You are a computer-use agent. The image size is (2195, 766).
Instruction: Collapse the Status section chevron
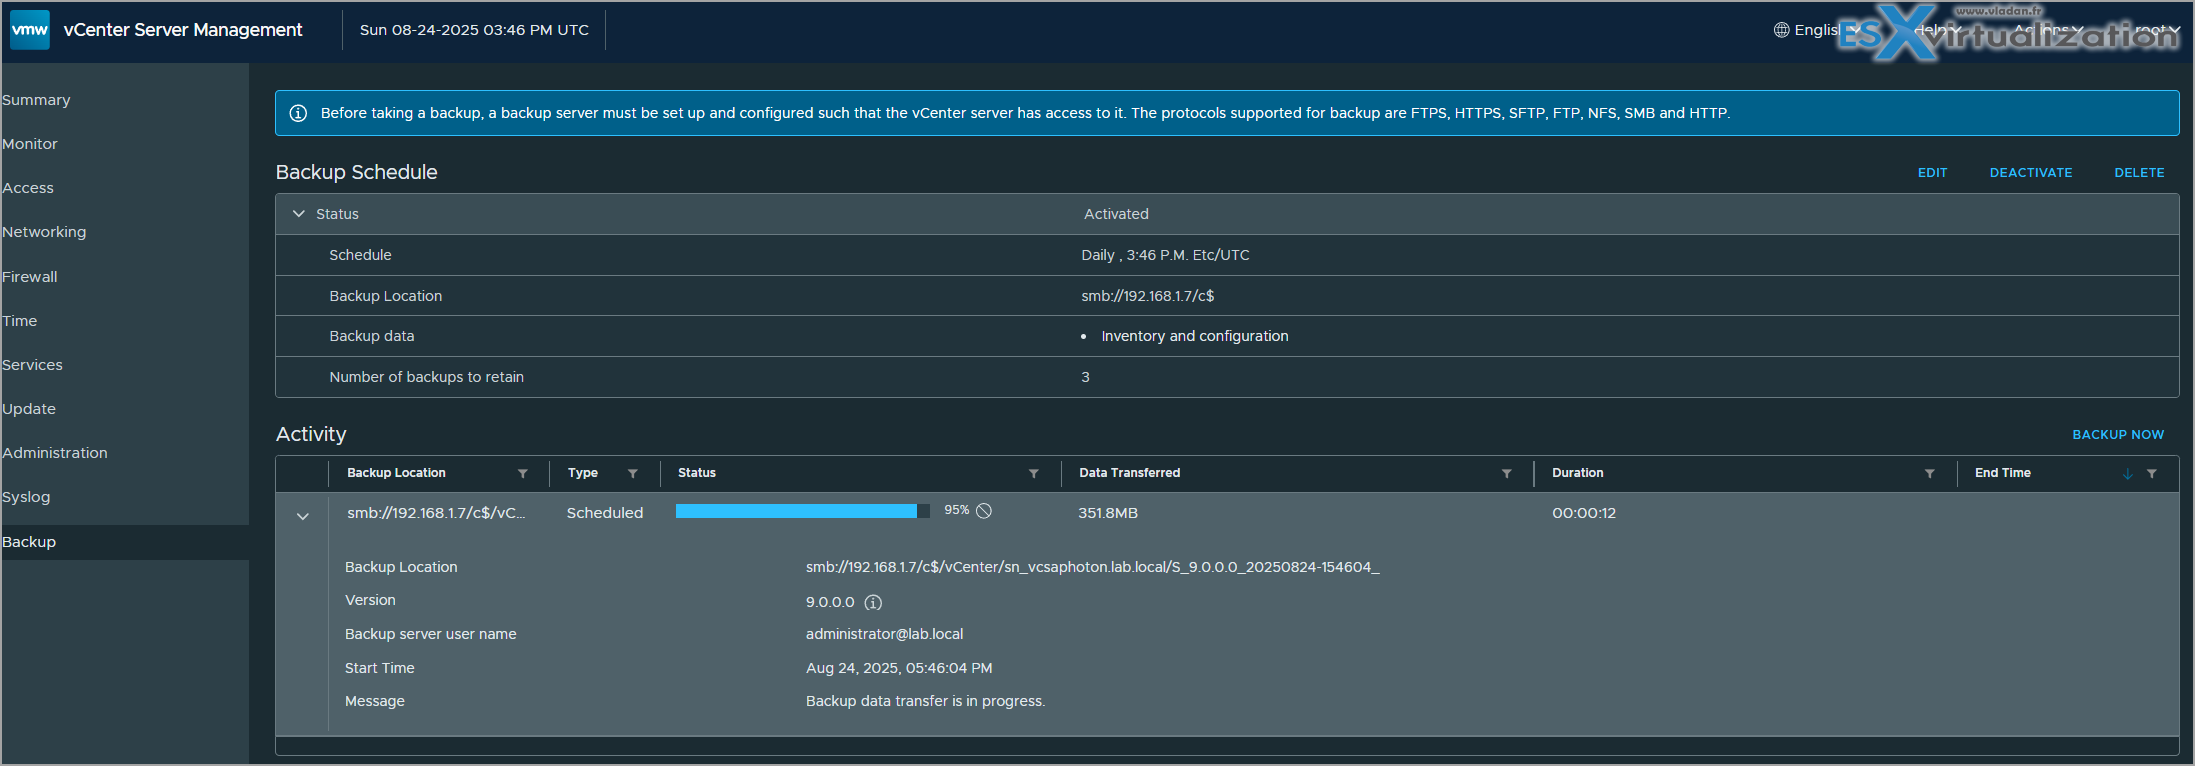click(x=298, y=214)
